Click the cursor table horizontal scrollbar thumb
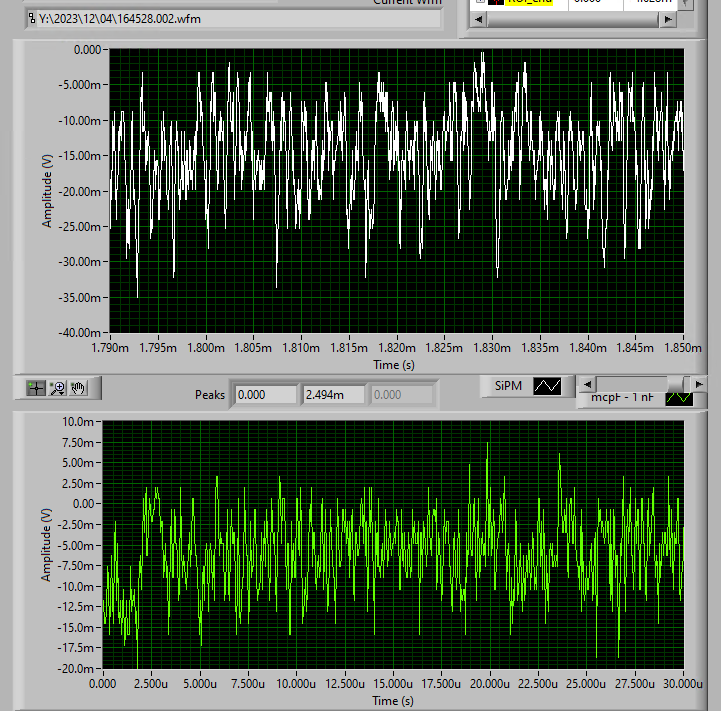This screenshot has height=711, width=721. click(573, 20)
